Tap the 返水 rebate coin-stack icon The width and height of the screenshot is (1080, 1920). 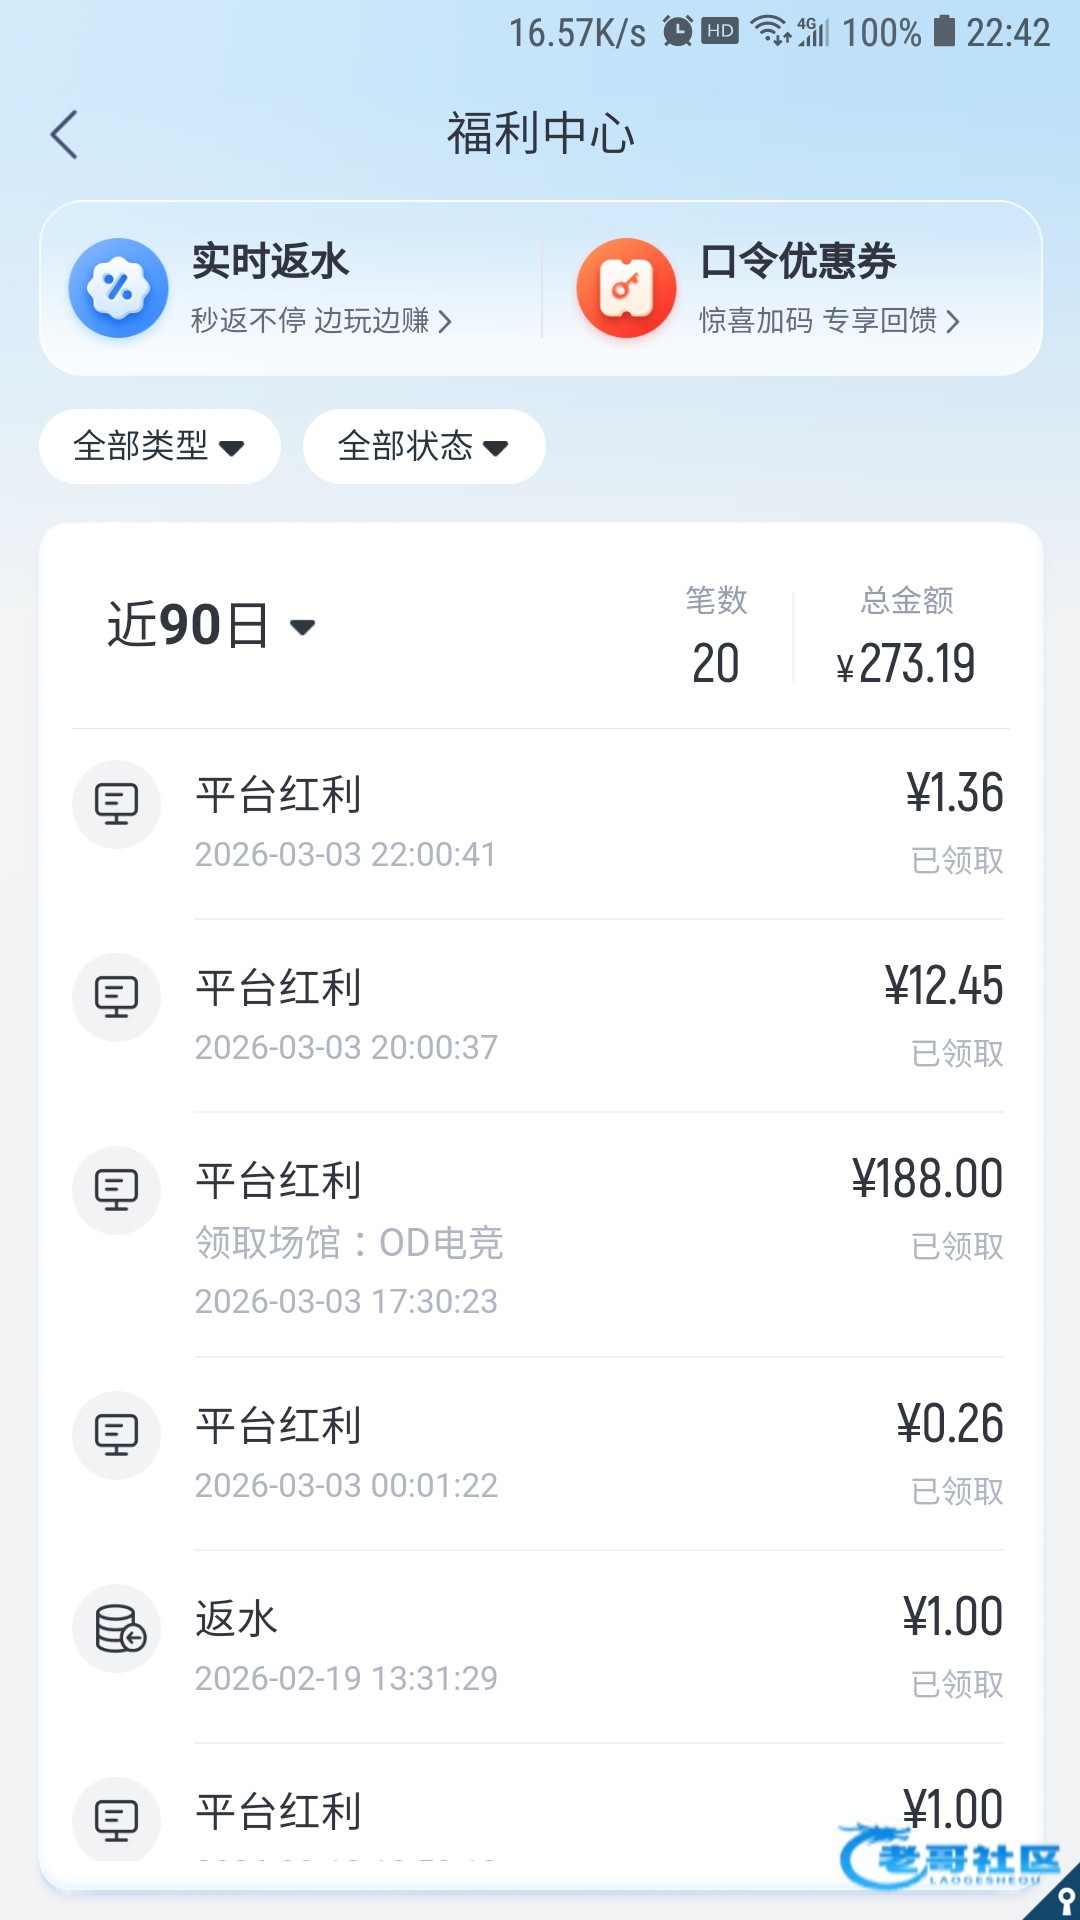point(118,1628)
